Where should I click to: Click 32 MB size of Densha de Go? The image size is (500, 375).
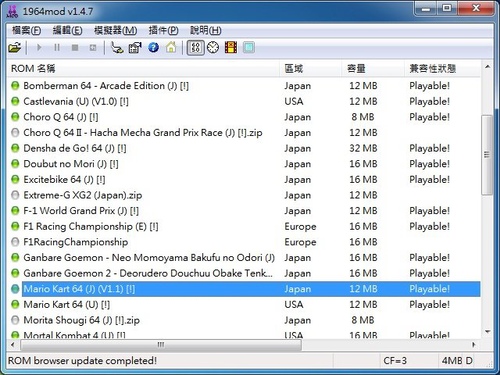coord(363,148)
